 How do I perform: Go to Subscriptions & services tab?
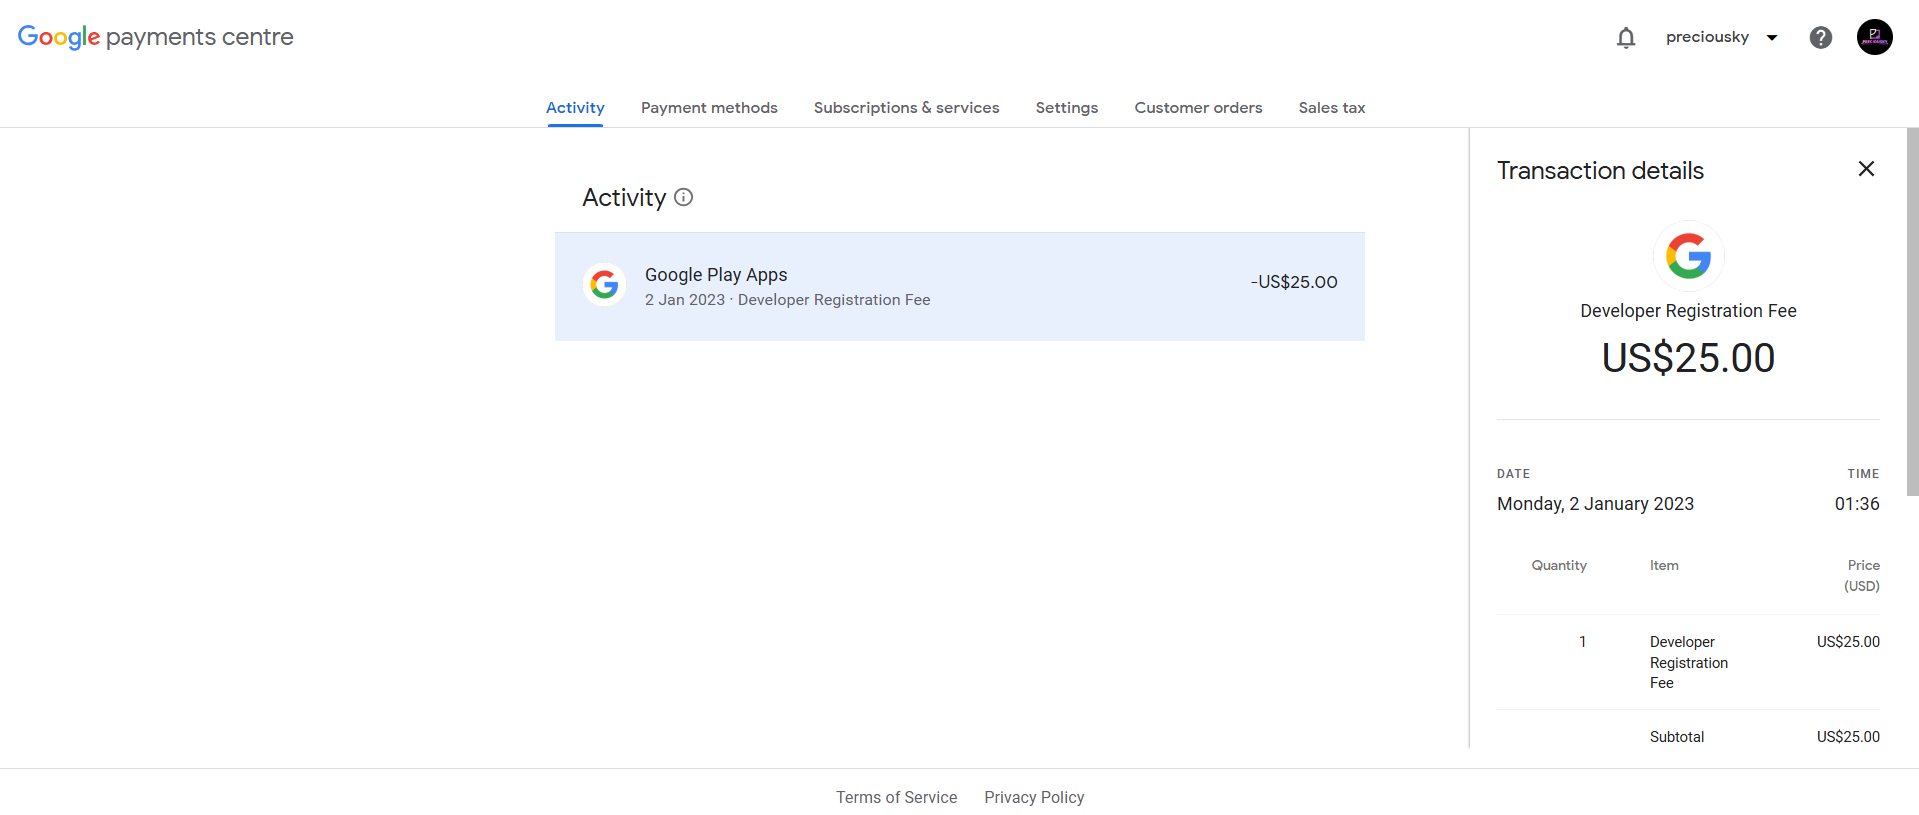click(906, 107)
